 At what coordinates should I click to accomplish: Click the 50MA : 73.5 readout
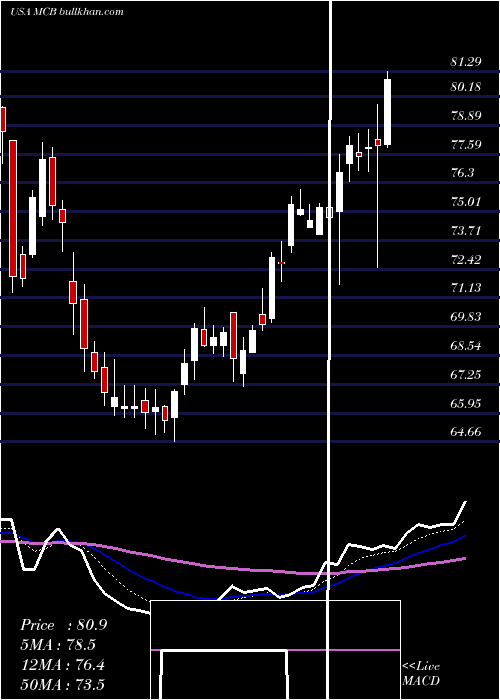pos(63,685)
